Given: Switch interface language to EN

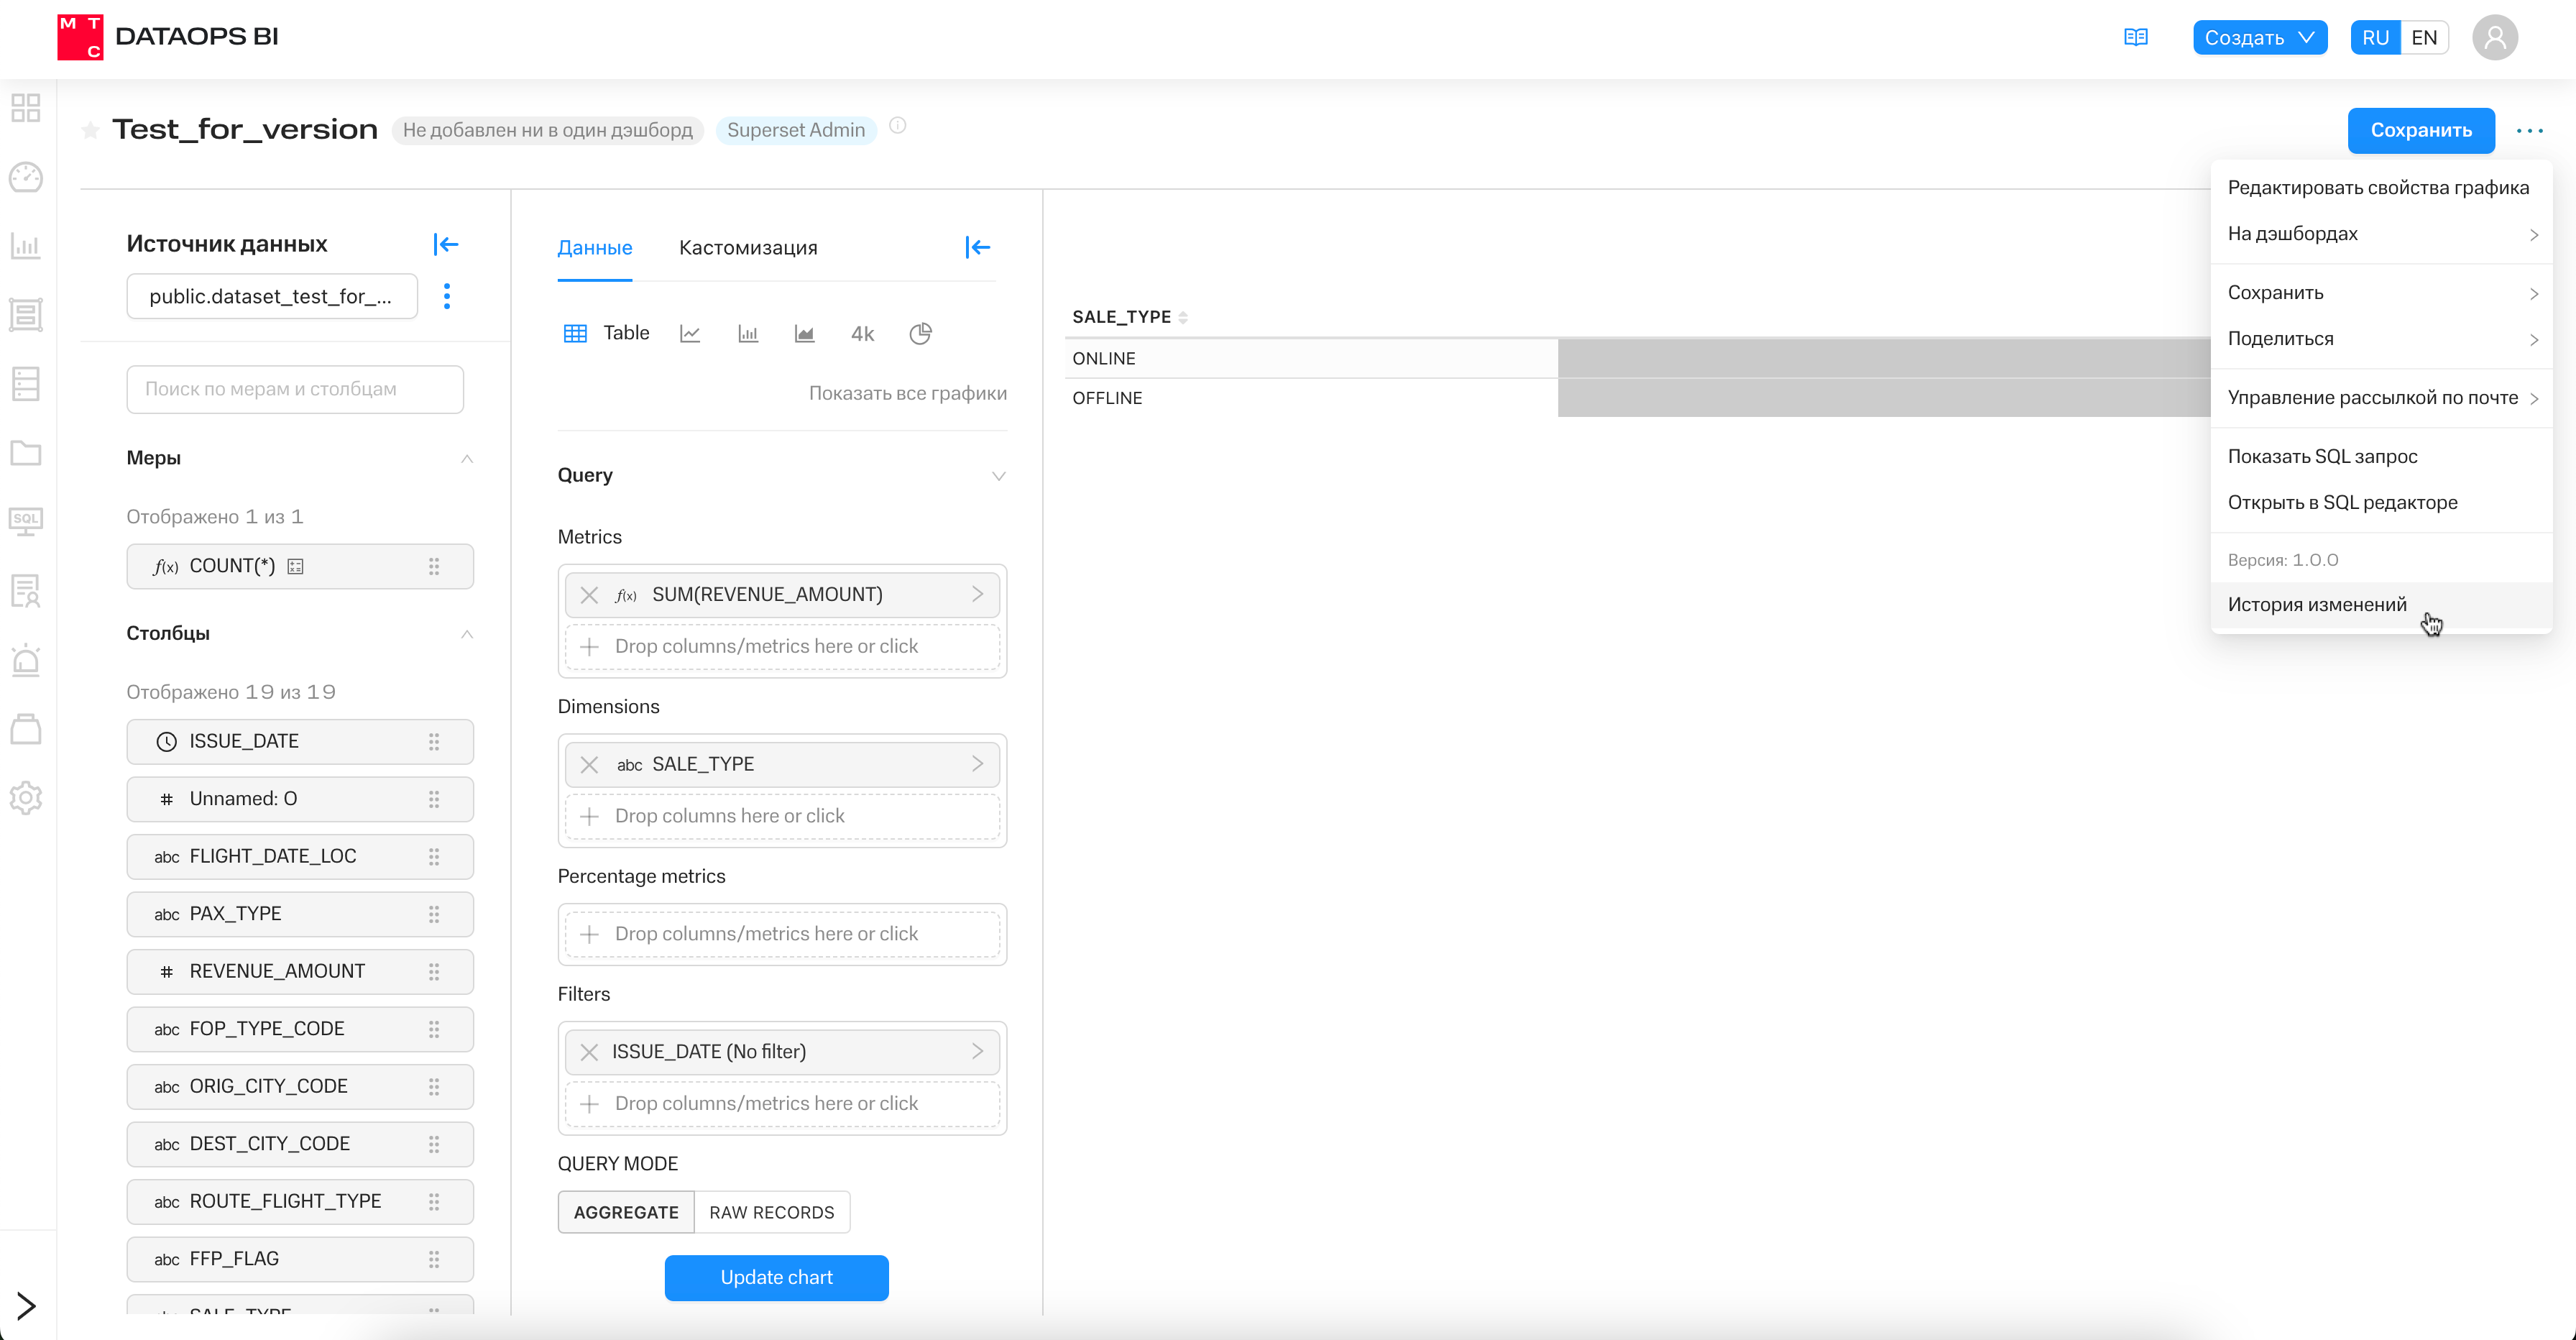Looking at the screenshot, I should click(2424, 37).
